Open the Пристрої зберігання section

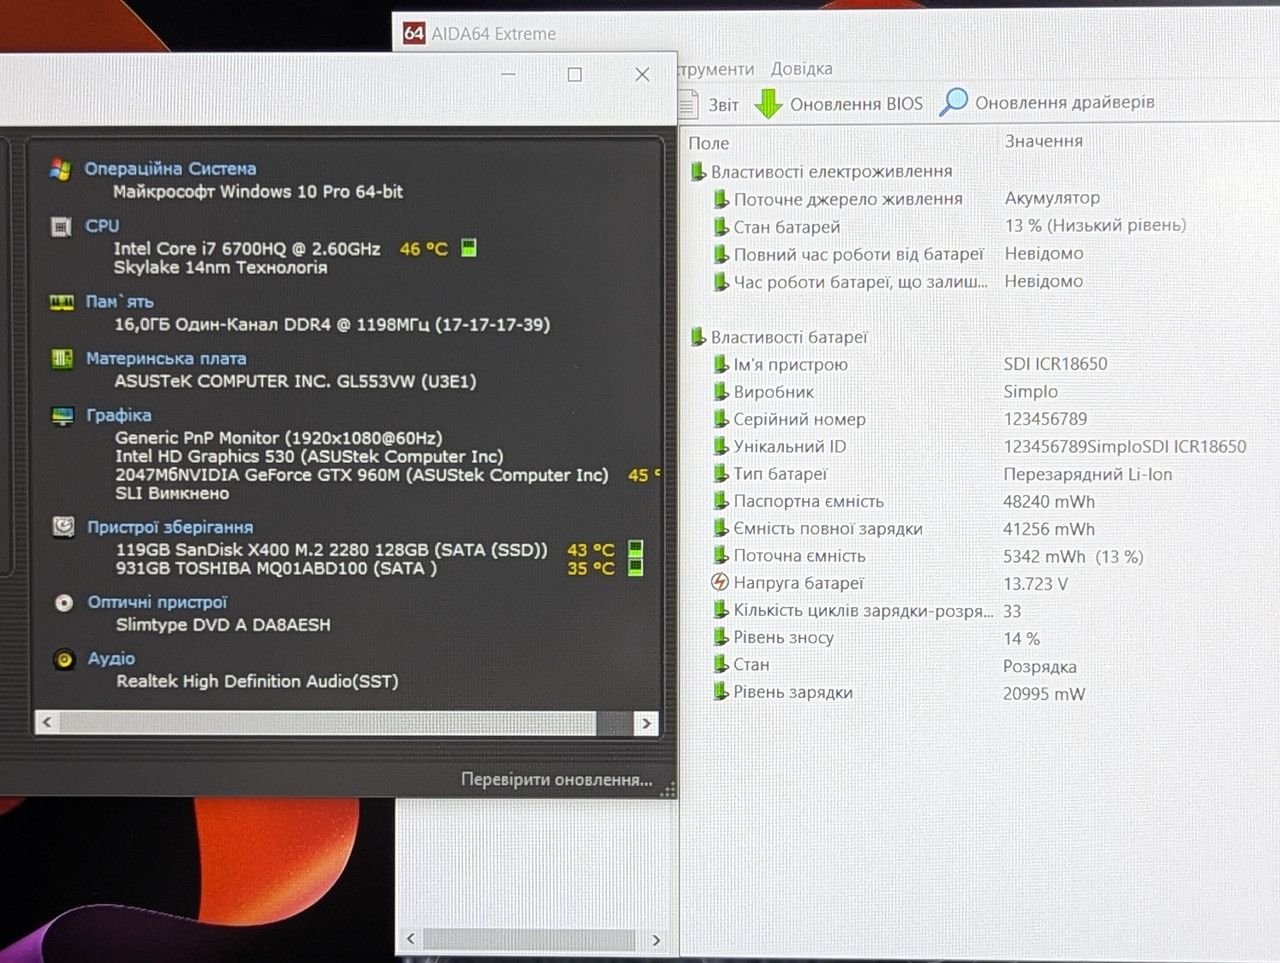169,527
